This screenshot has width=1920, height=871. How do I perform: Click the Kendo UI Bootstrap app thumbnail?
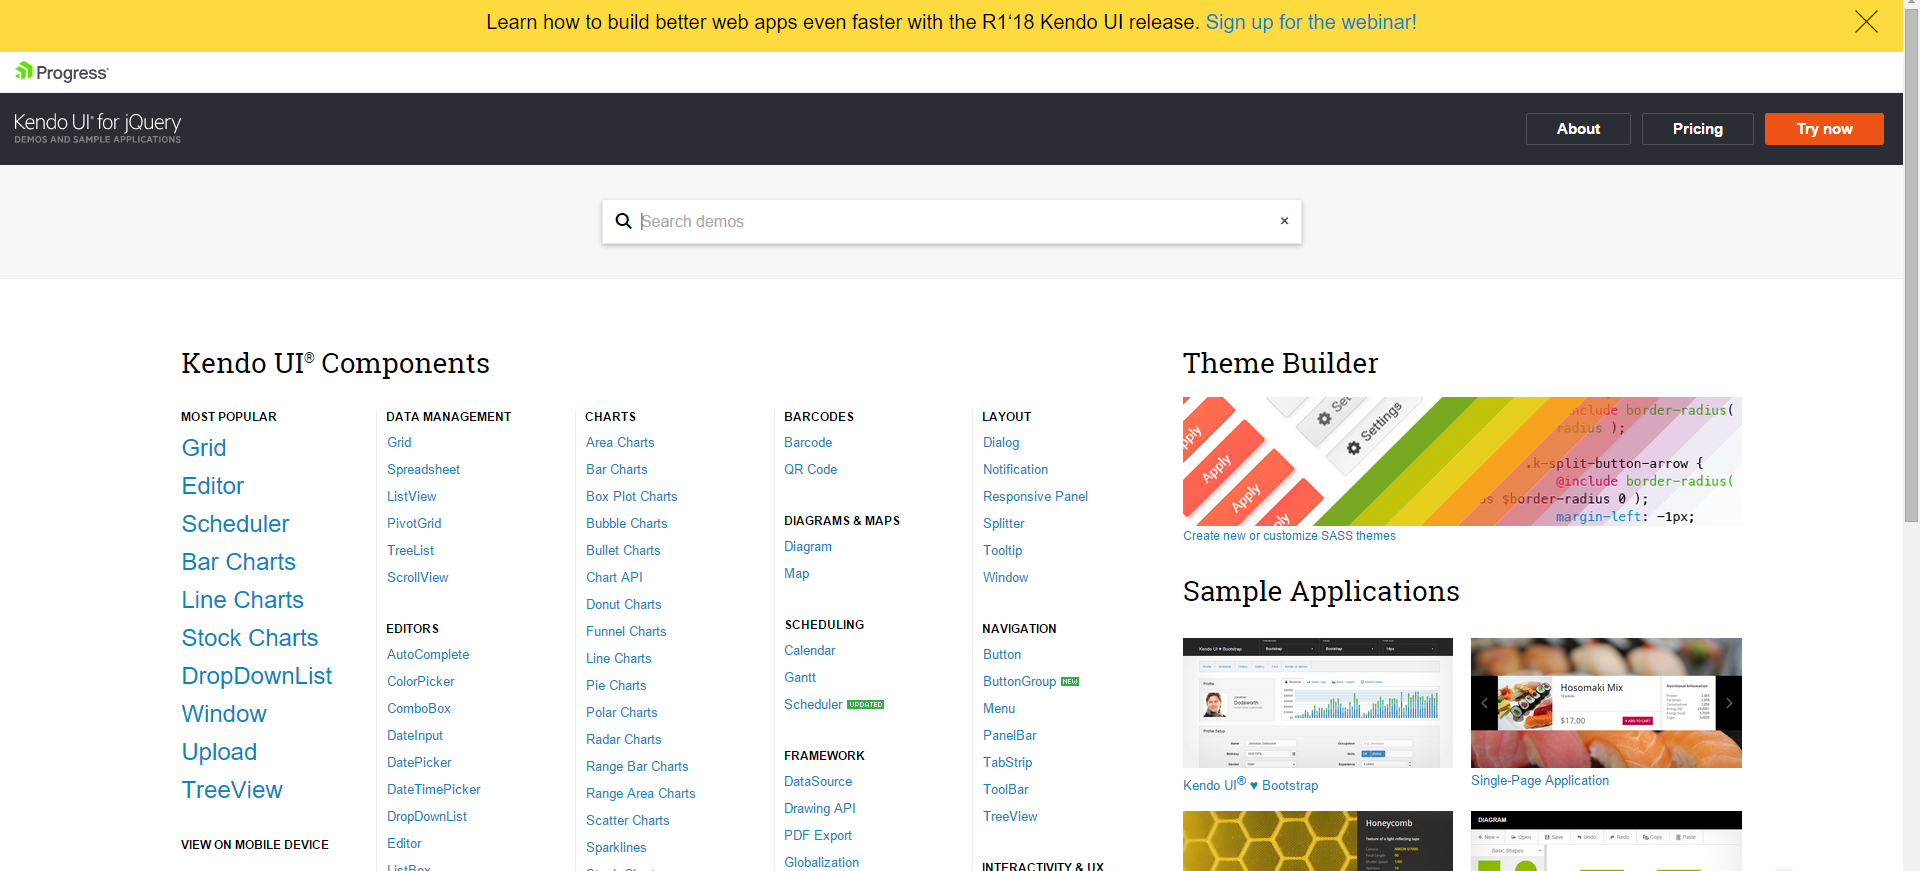[x=1318, y=703]
